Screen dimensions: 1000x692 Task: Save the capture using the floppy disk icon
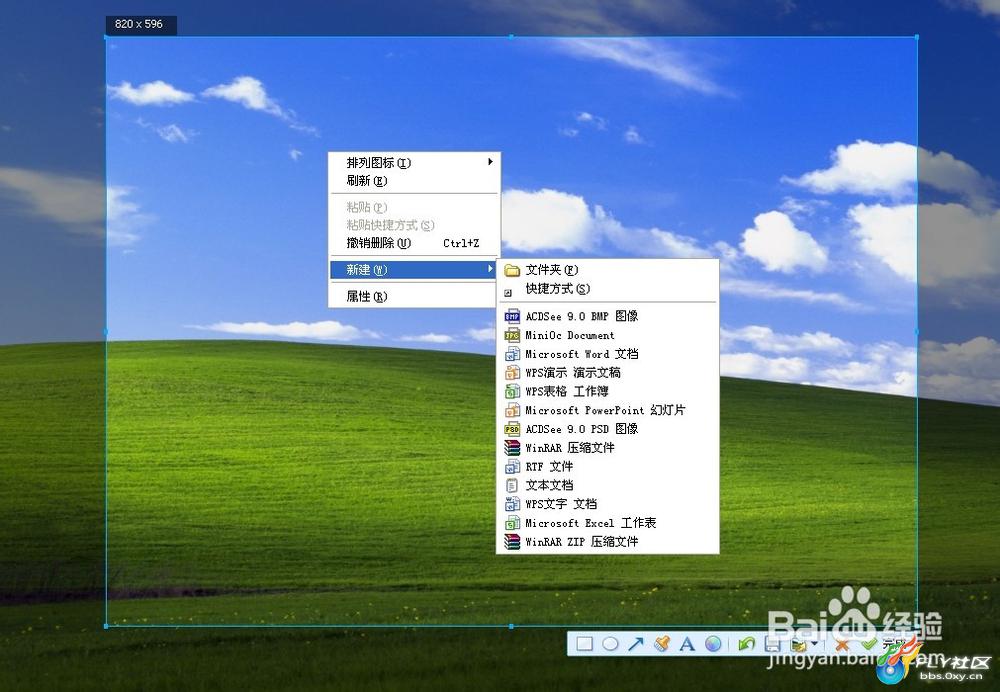tap(772, 644)
